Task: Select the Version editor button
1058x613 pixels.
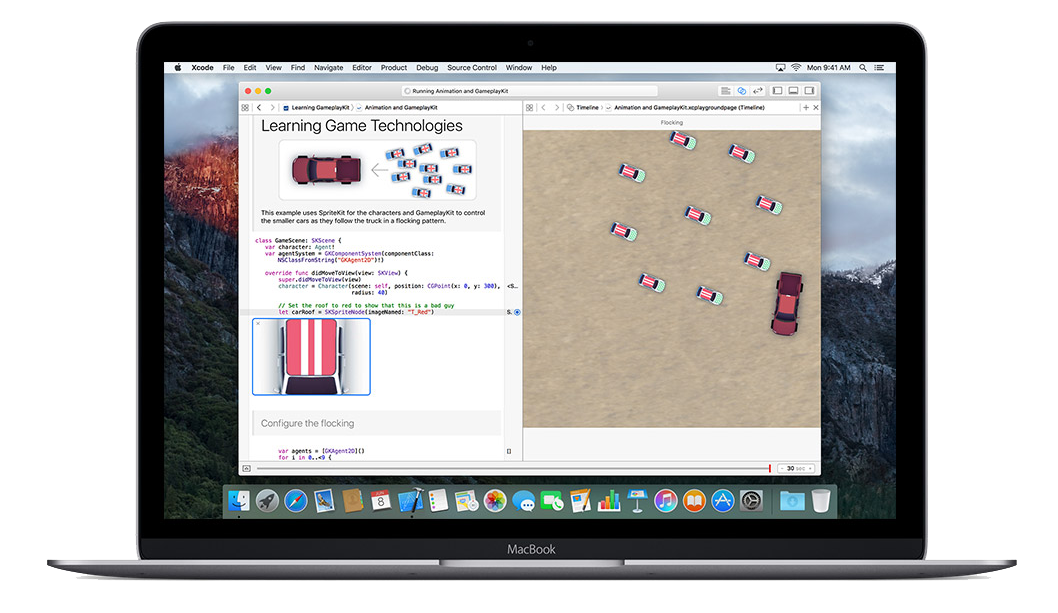Action: tap(758, 90)
